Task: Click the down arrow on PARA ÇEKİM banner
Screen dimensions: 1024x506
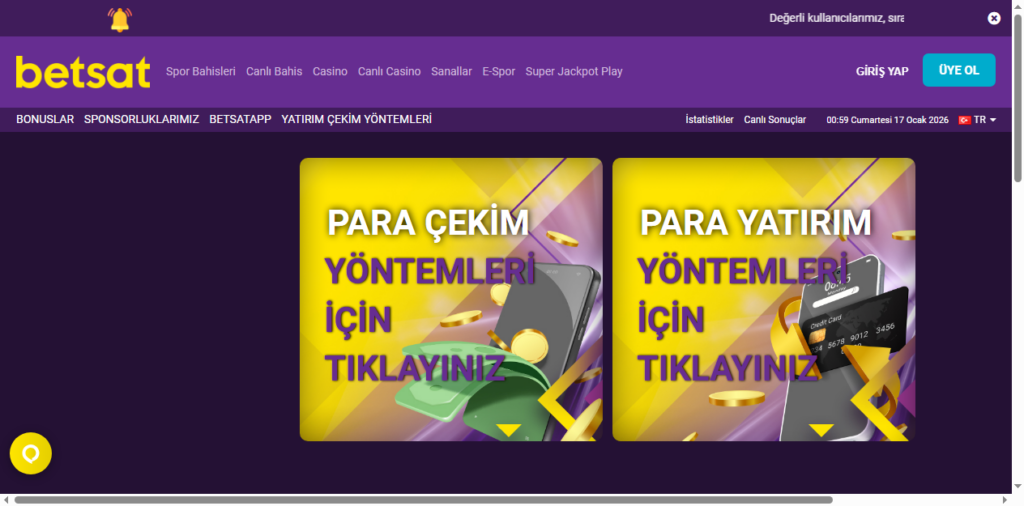Action: [x=508, y=430]
